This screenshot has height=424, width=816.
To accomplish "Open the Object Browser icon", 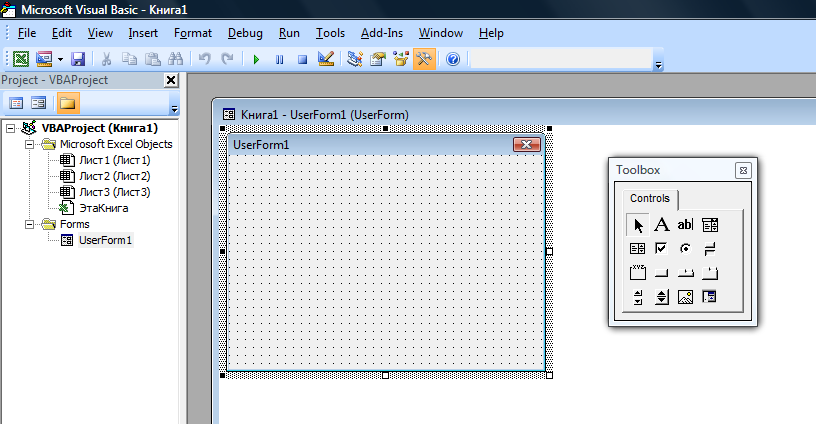I will pos(401,59).
